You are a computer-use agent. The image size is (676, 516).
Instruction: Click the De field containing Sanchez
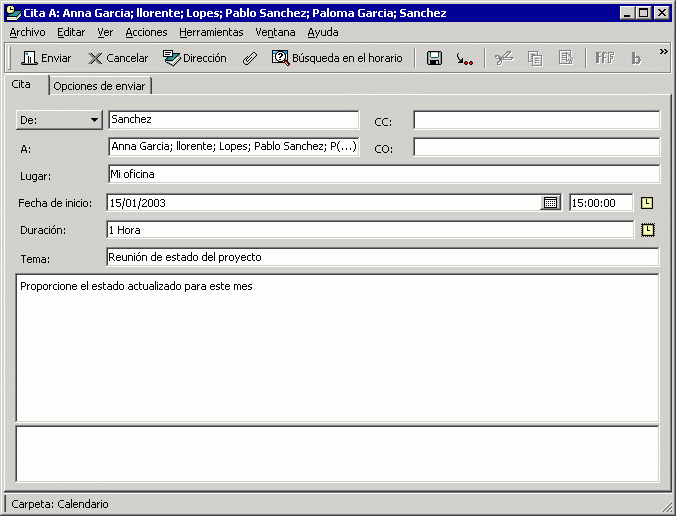click(x=234, y=119)
